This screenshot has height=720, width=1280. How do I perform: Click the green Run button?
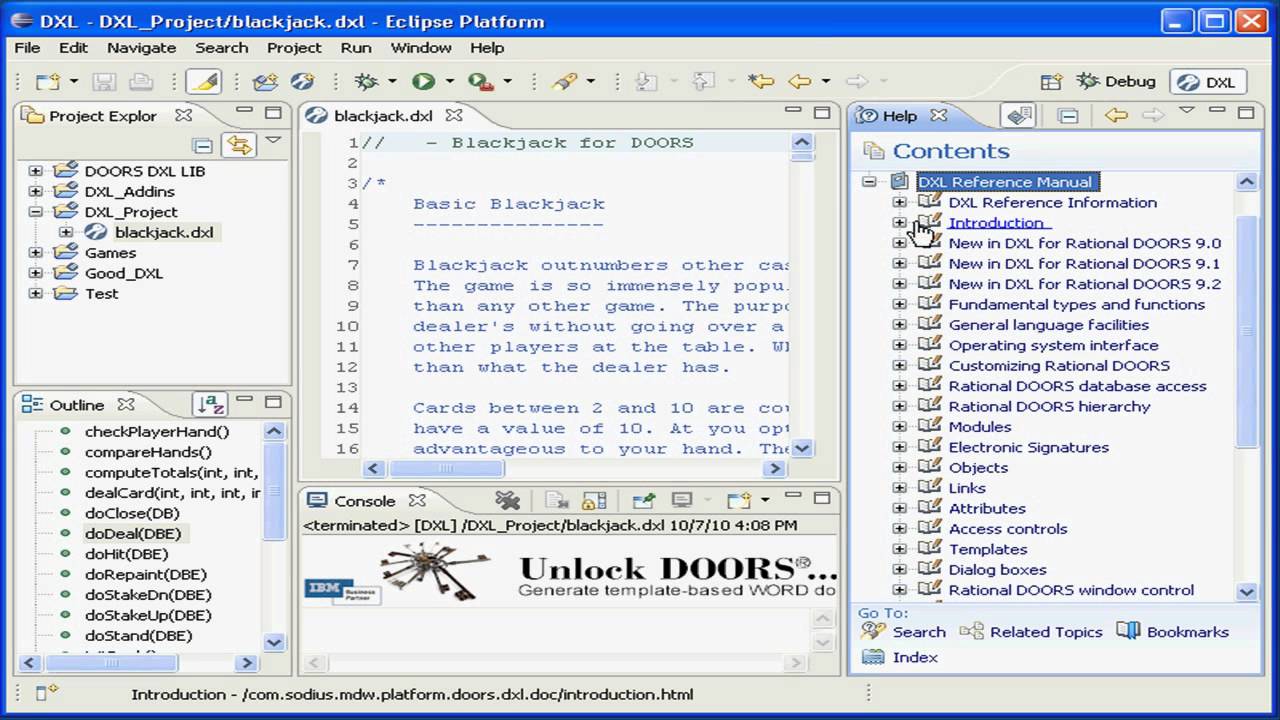click(x=423, y=82)
